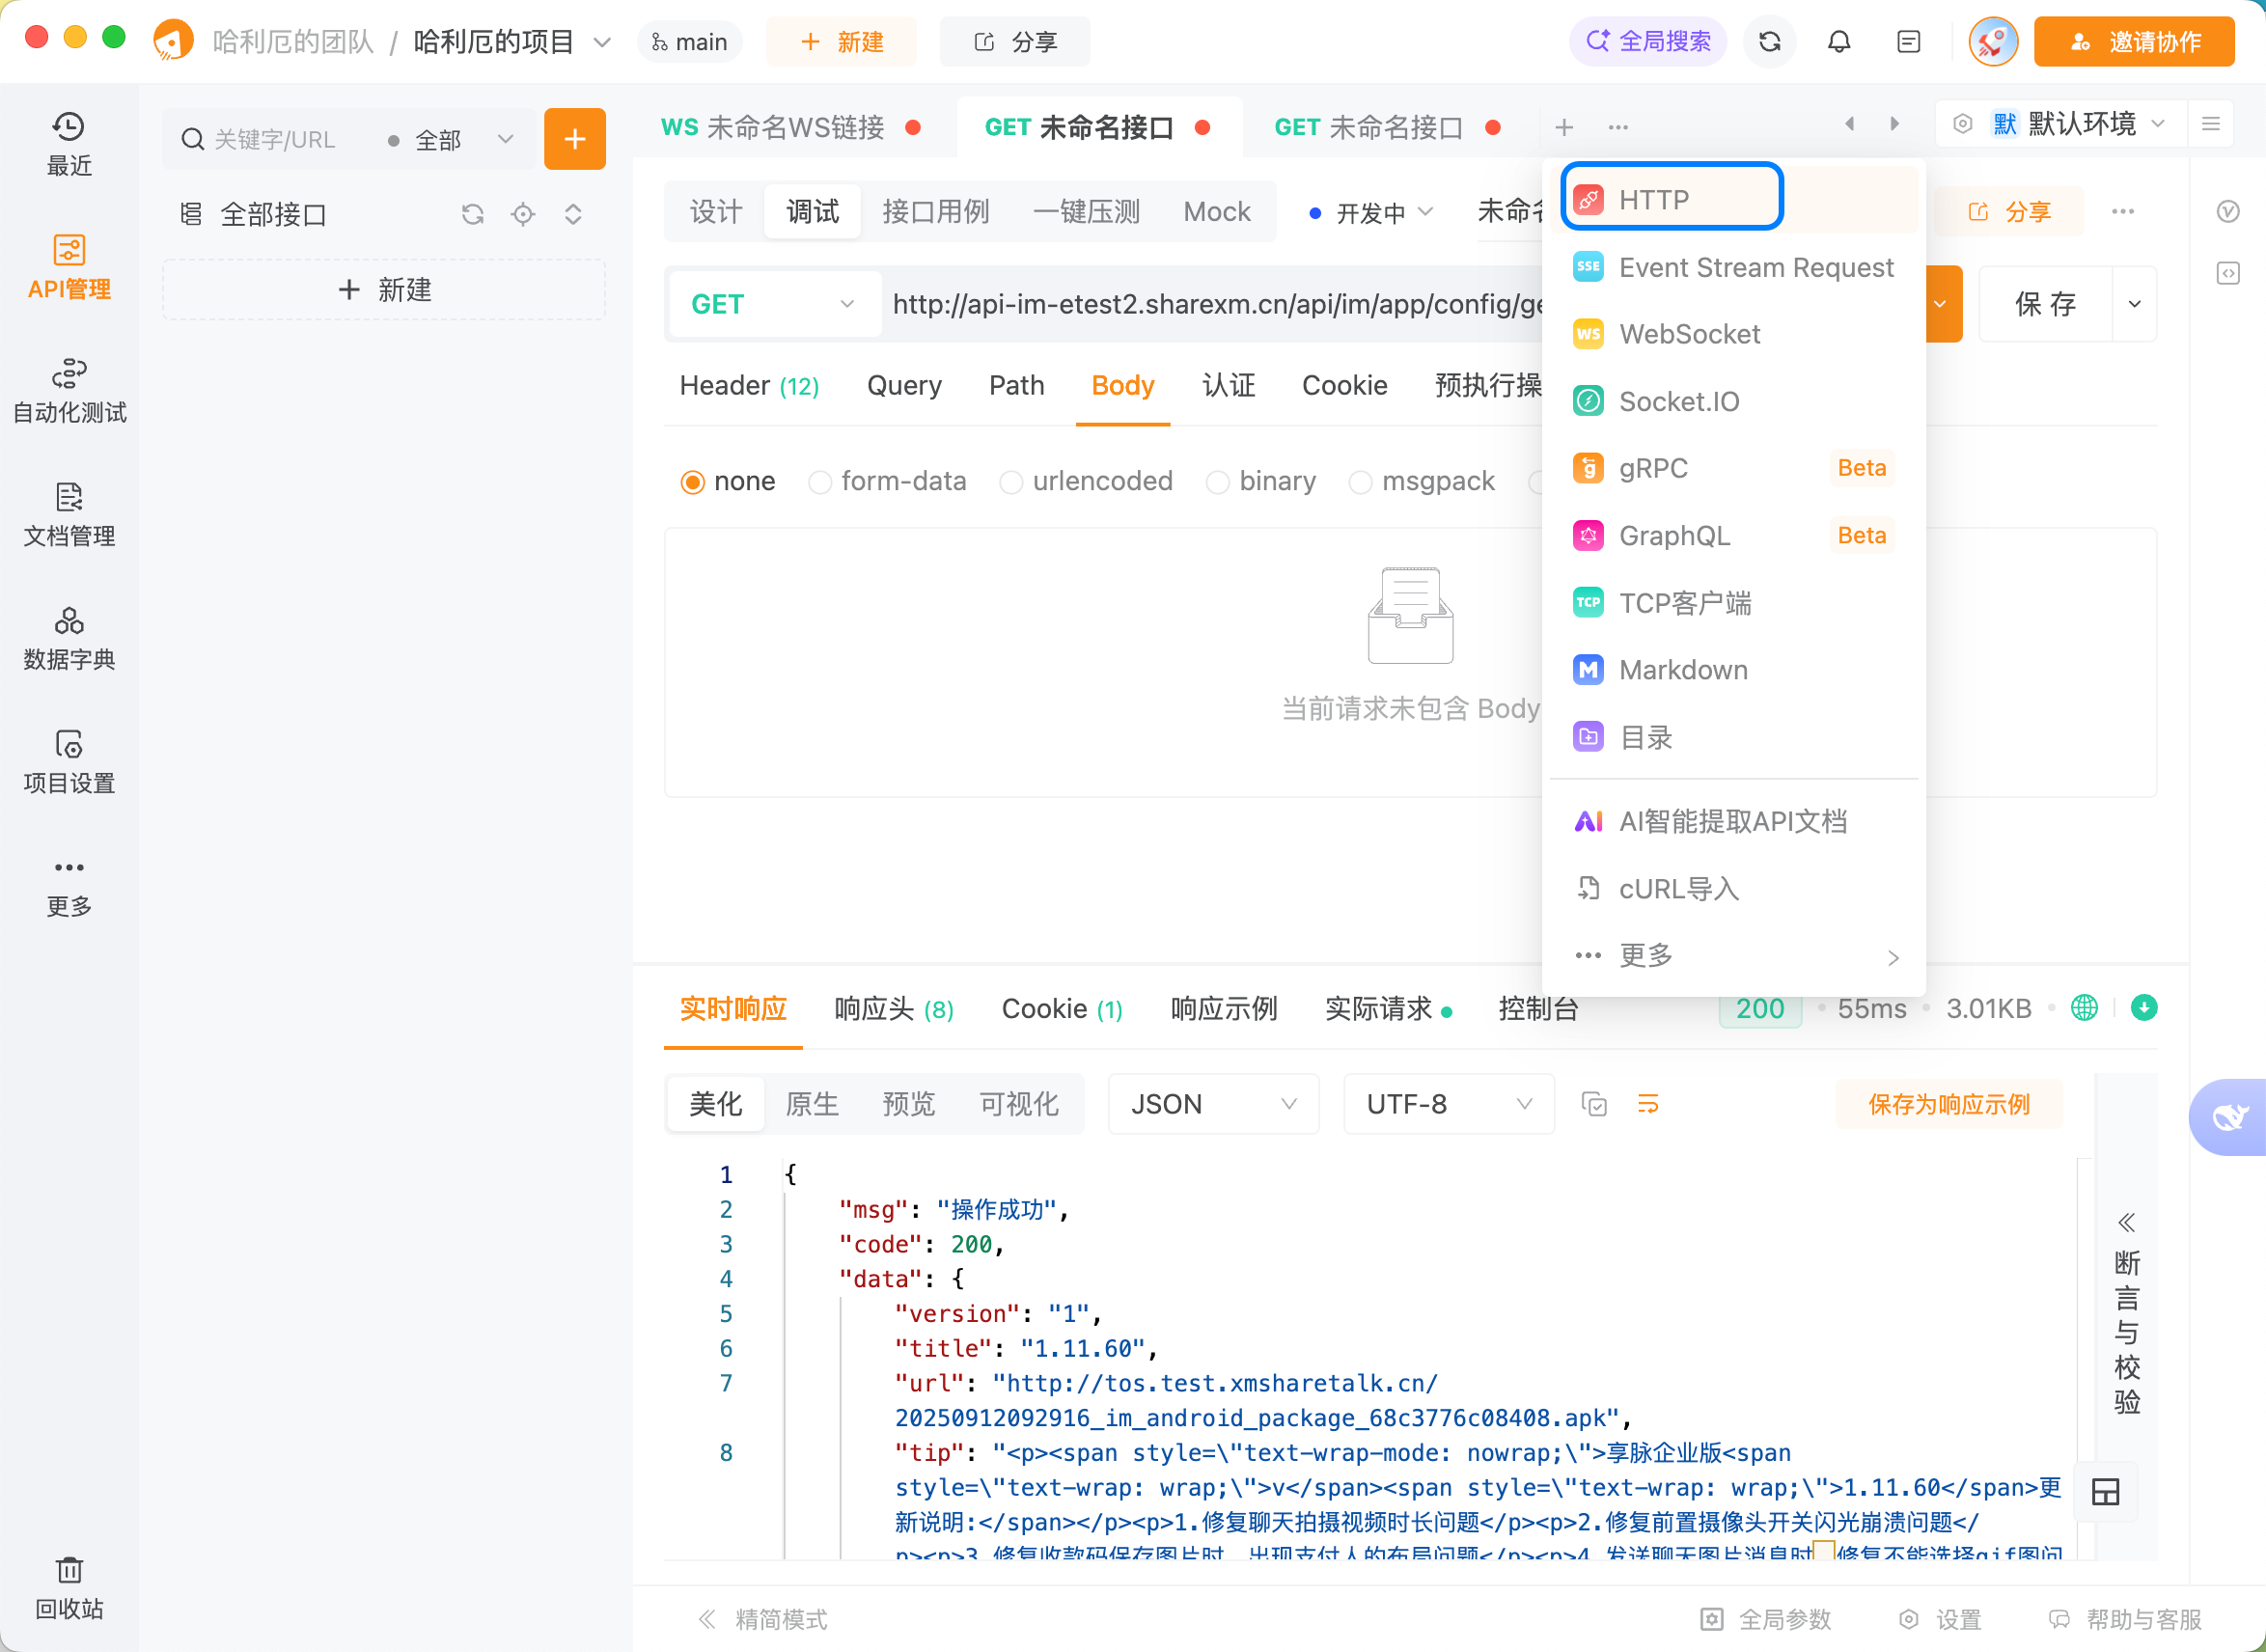Click the notification bell icon
2266x1652 pixels.
1839,41
